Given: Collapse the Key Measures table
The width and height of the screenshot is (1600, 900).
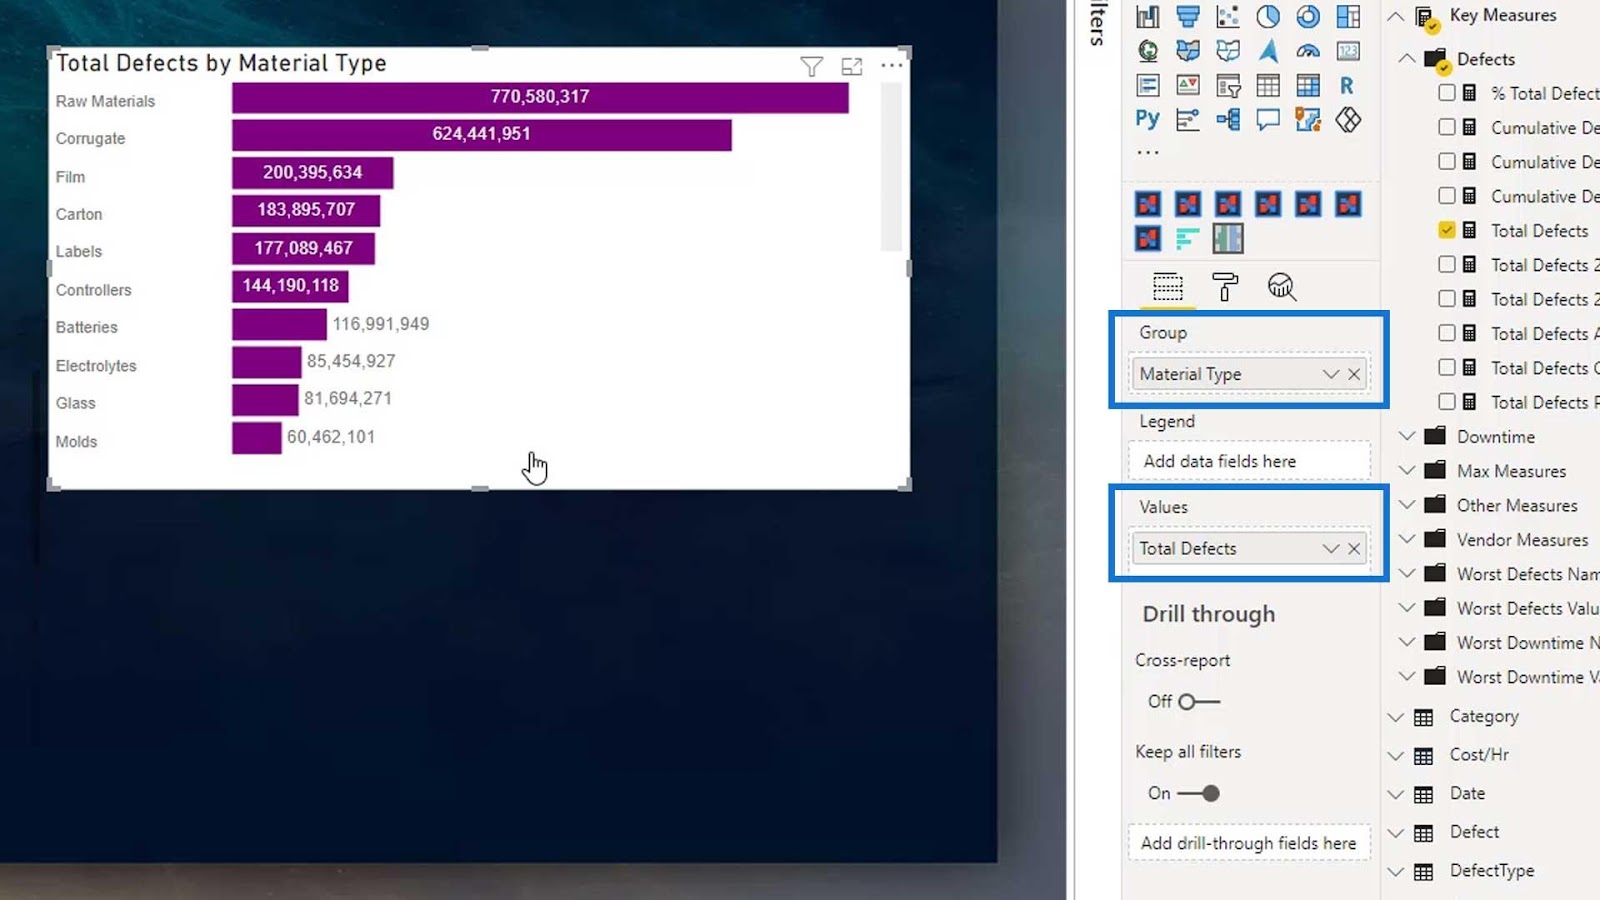Looking at the screenshot, I should click(x=1396, y=16).
